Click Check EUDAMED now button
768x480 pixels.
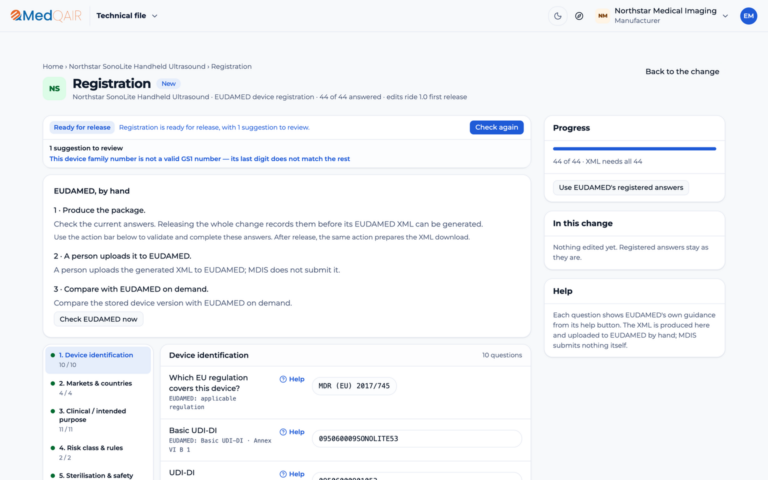(x=98, y=319)
